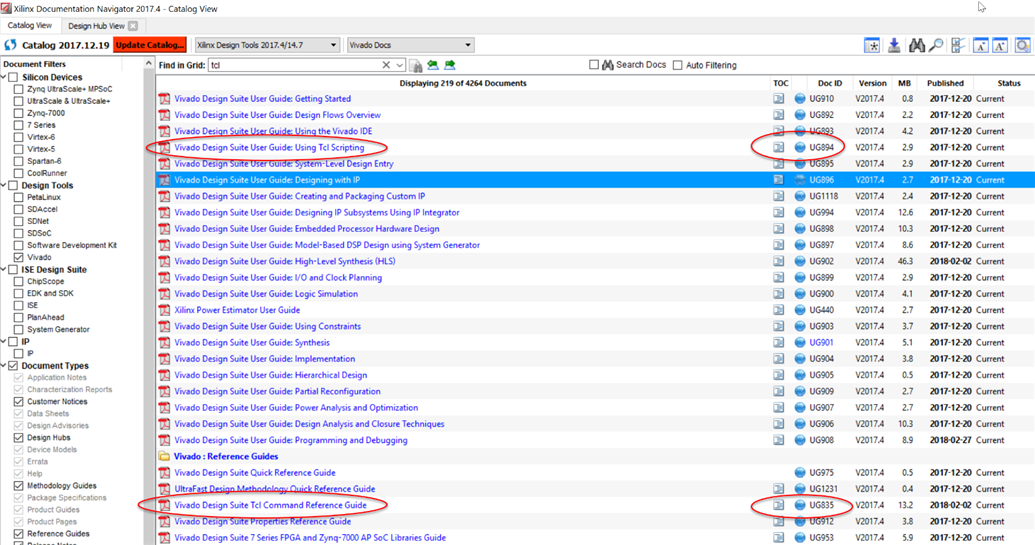
Task: Check the Zynq UltraScale+ MPSoC filter
Action: pos(18,89)
